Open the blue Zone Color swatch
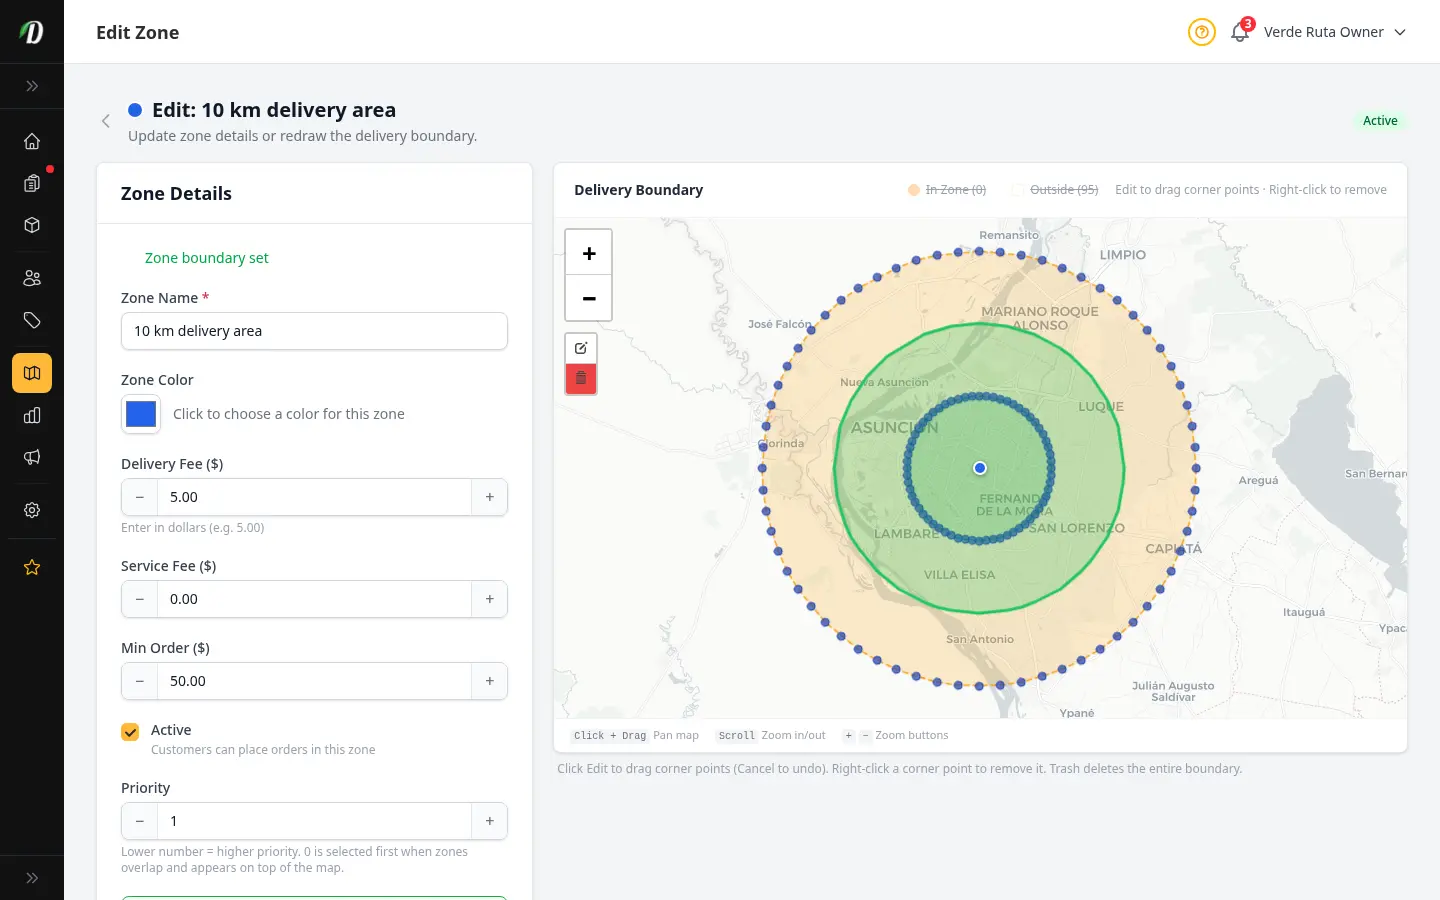Screen dimensions: 1440x900 coord(141,414)
